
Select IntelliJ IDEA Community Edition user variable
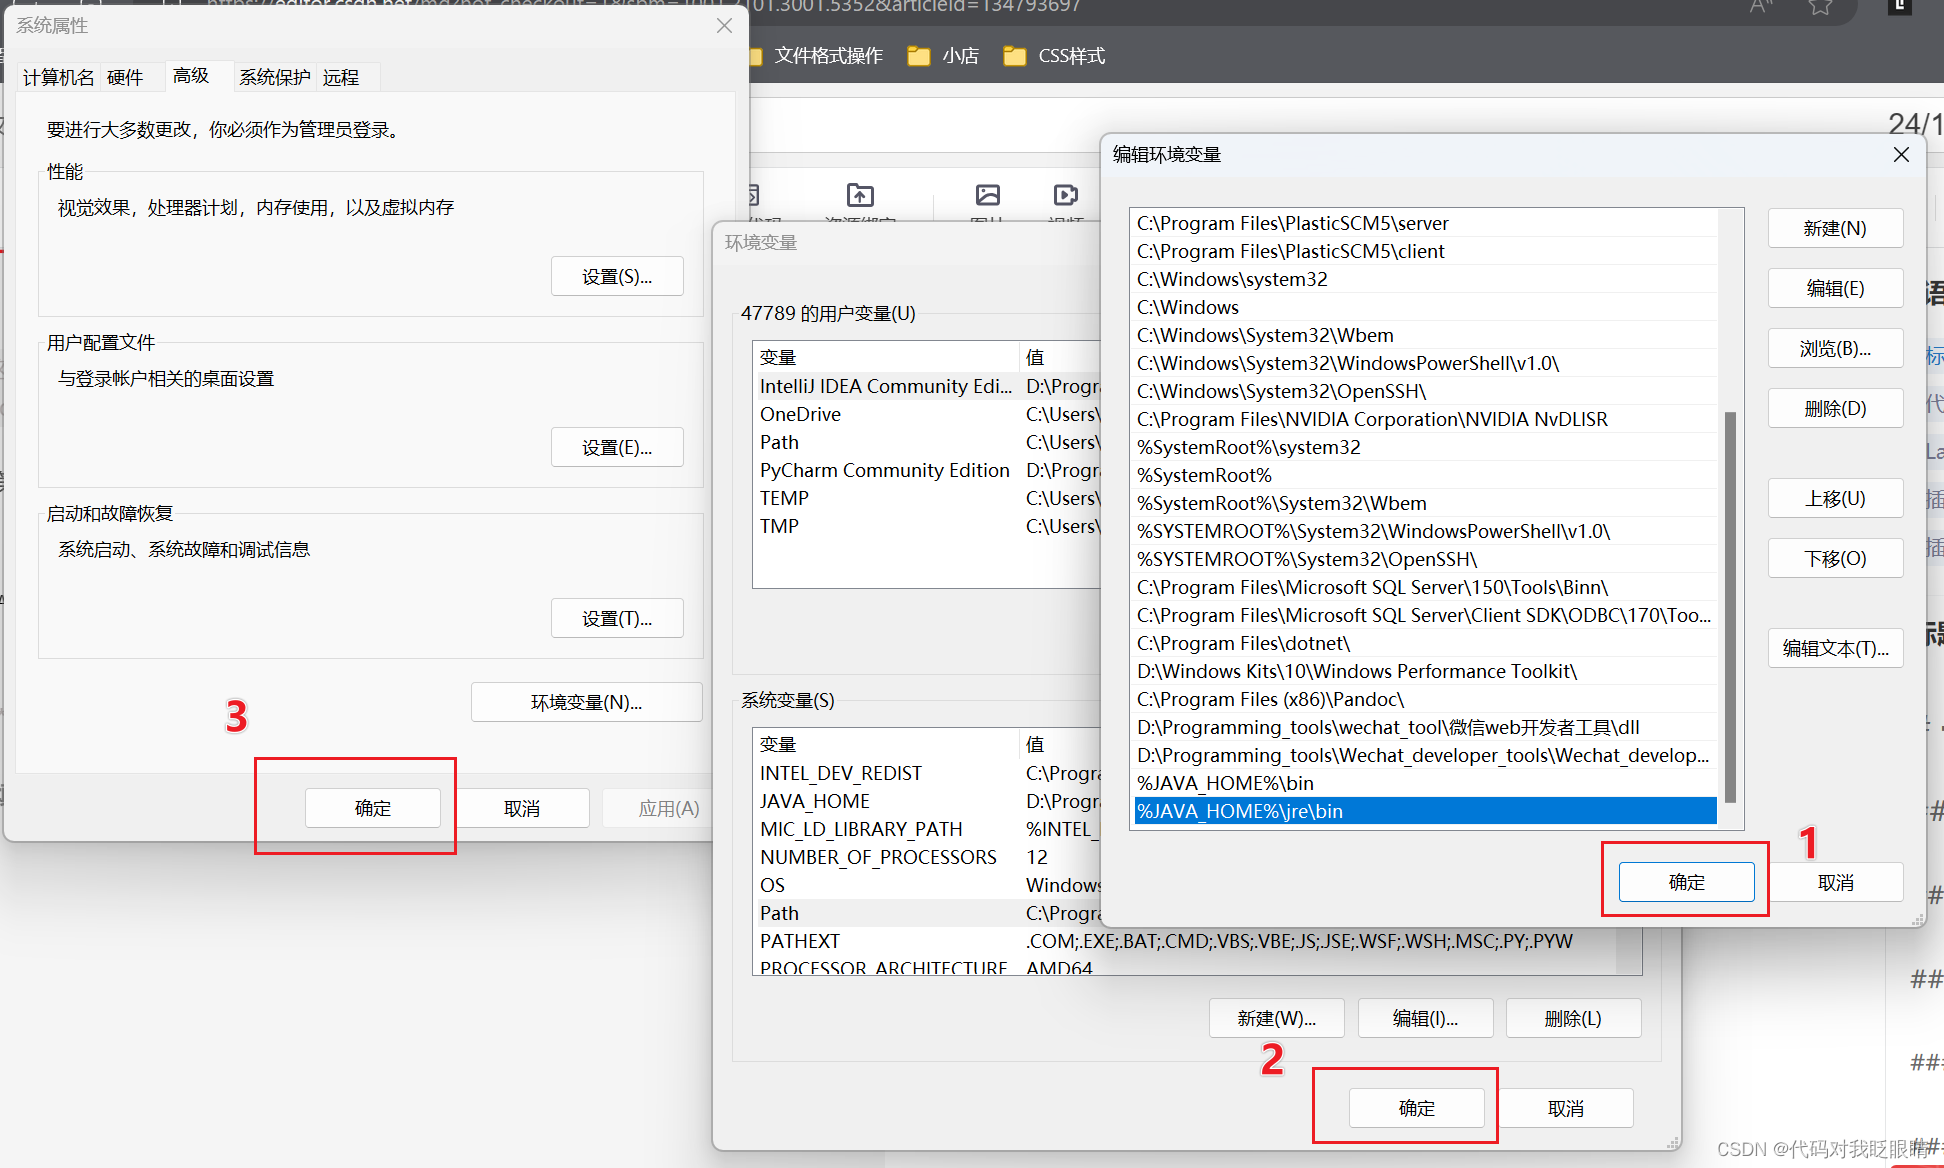[927, 386]
